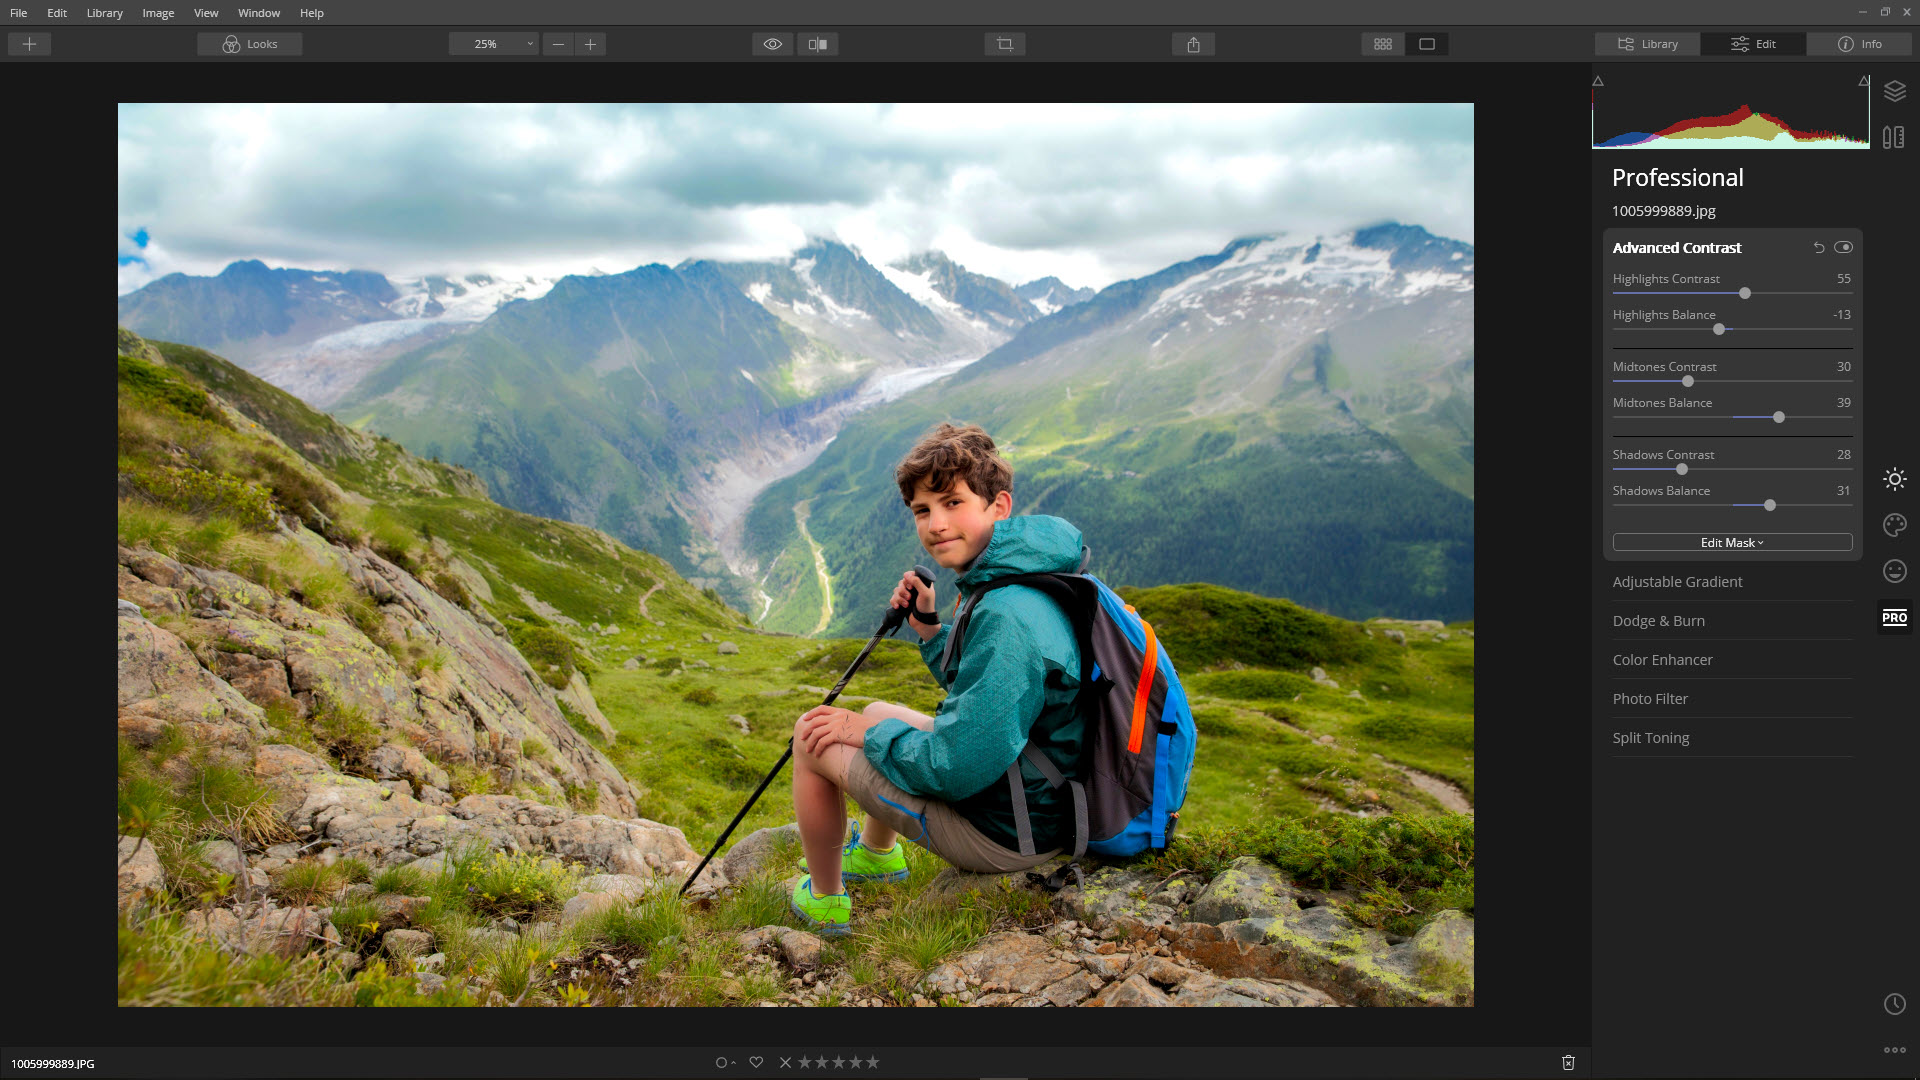This screenshot has width=1920, height=1080.
Task: Click the plus add-photo button in toolbar
Action: pyautogui.click(x=29, y=44)
